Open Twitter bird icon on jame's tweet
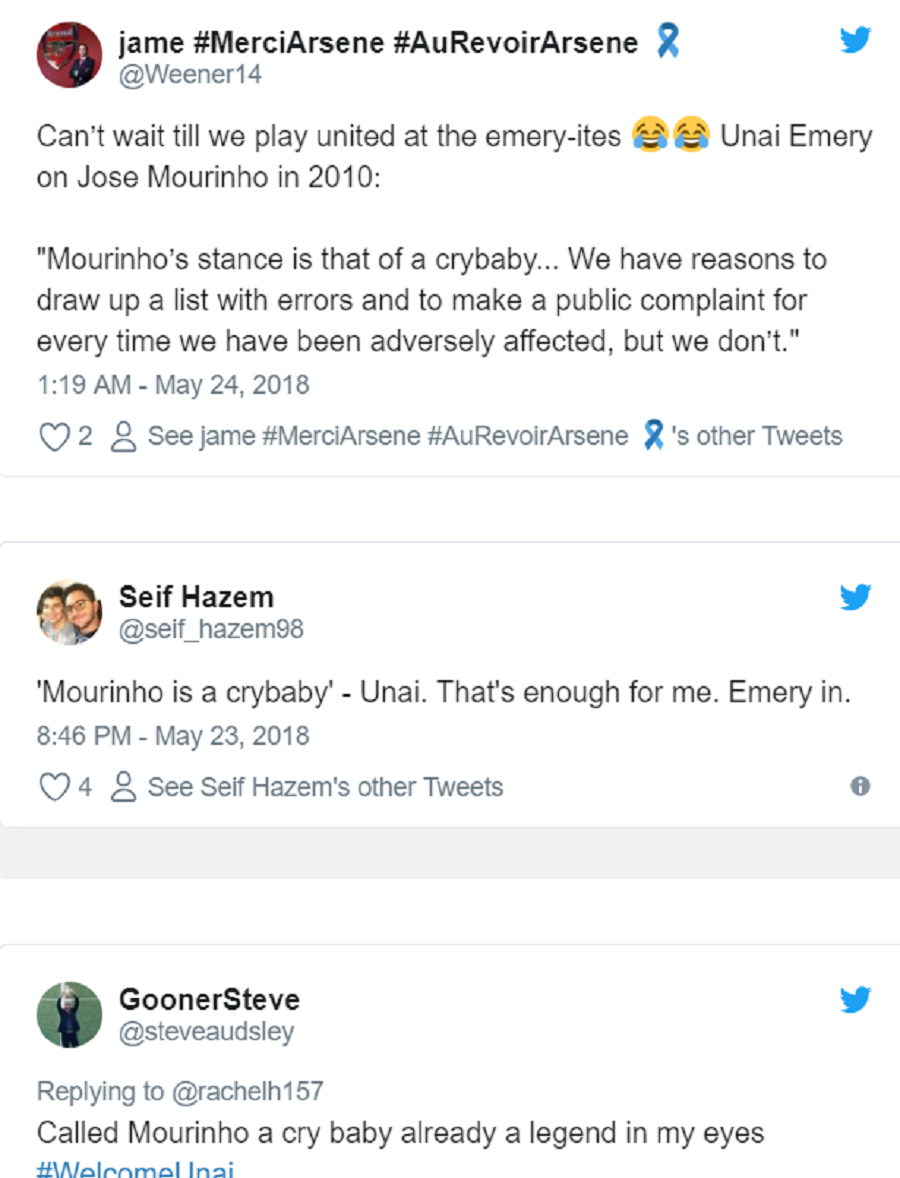 855,39
